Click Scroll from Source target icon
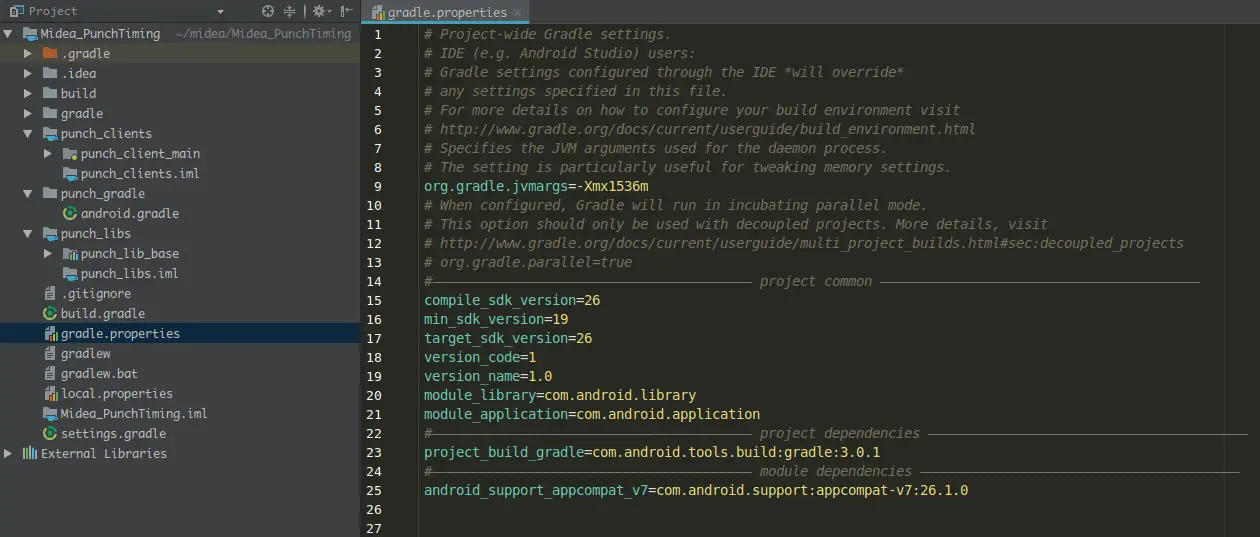Image resolution: width=1260 pixels, height=537 pixels. pyautogui.click(x=268, y=11)
